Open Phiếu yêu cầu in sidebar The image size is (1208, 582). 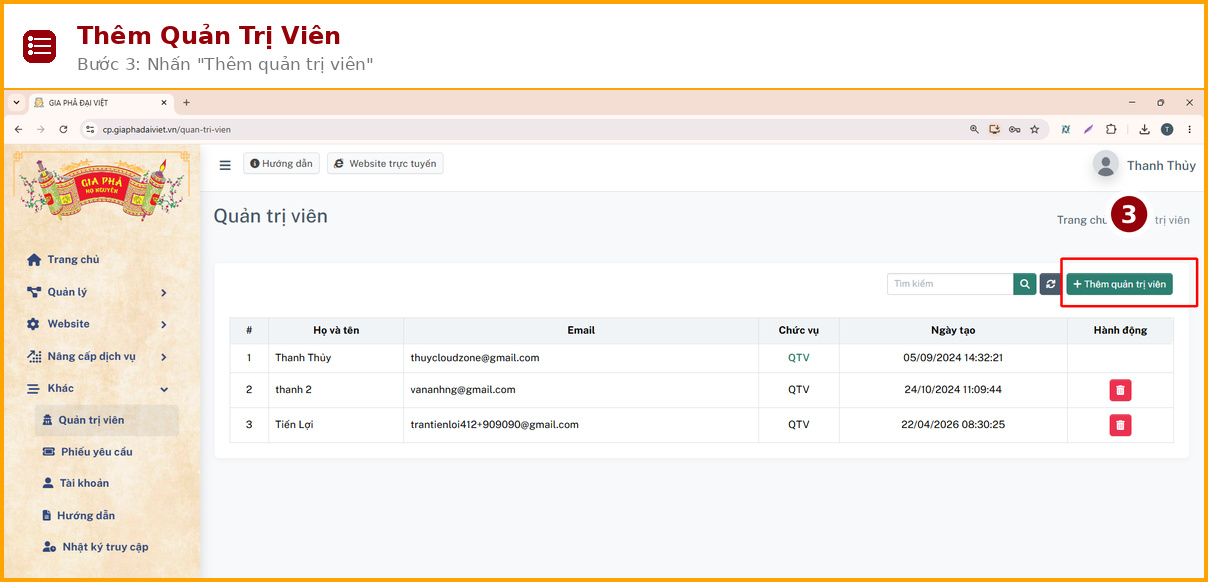96,452
